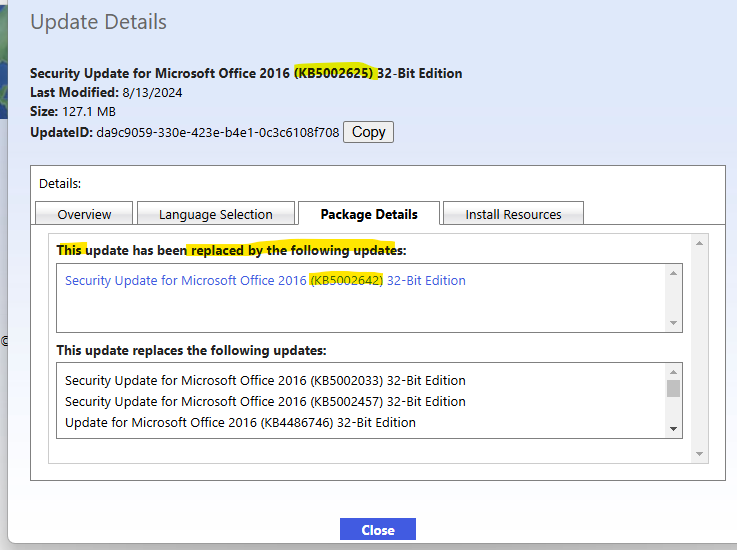Click the up arrow of the replaced-by list scrollbar
Image resolution: width=737 pixels, height=550 pixels.
point(674,274)
